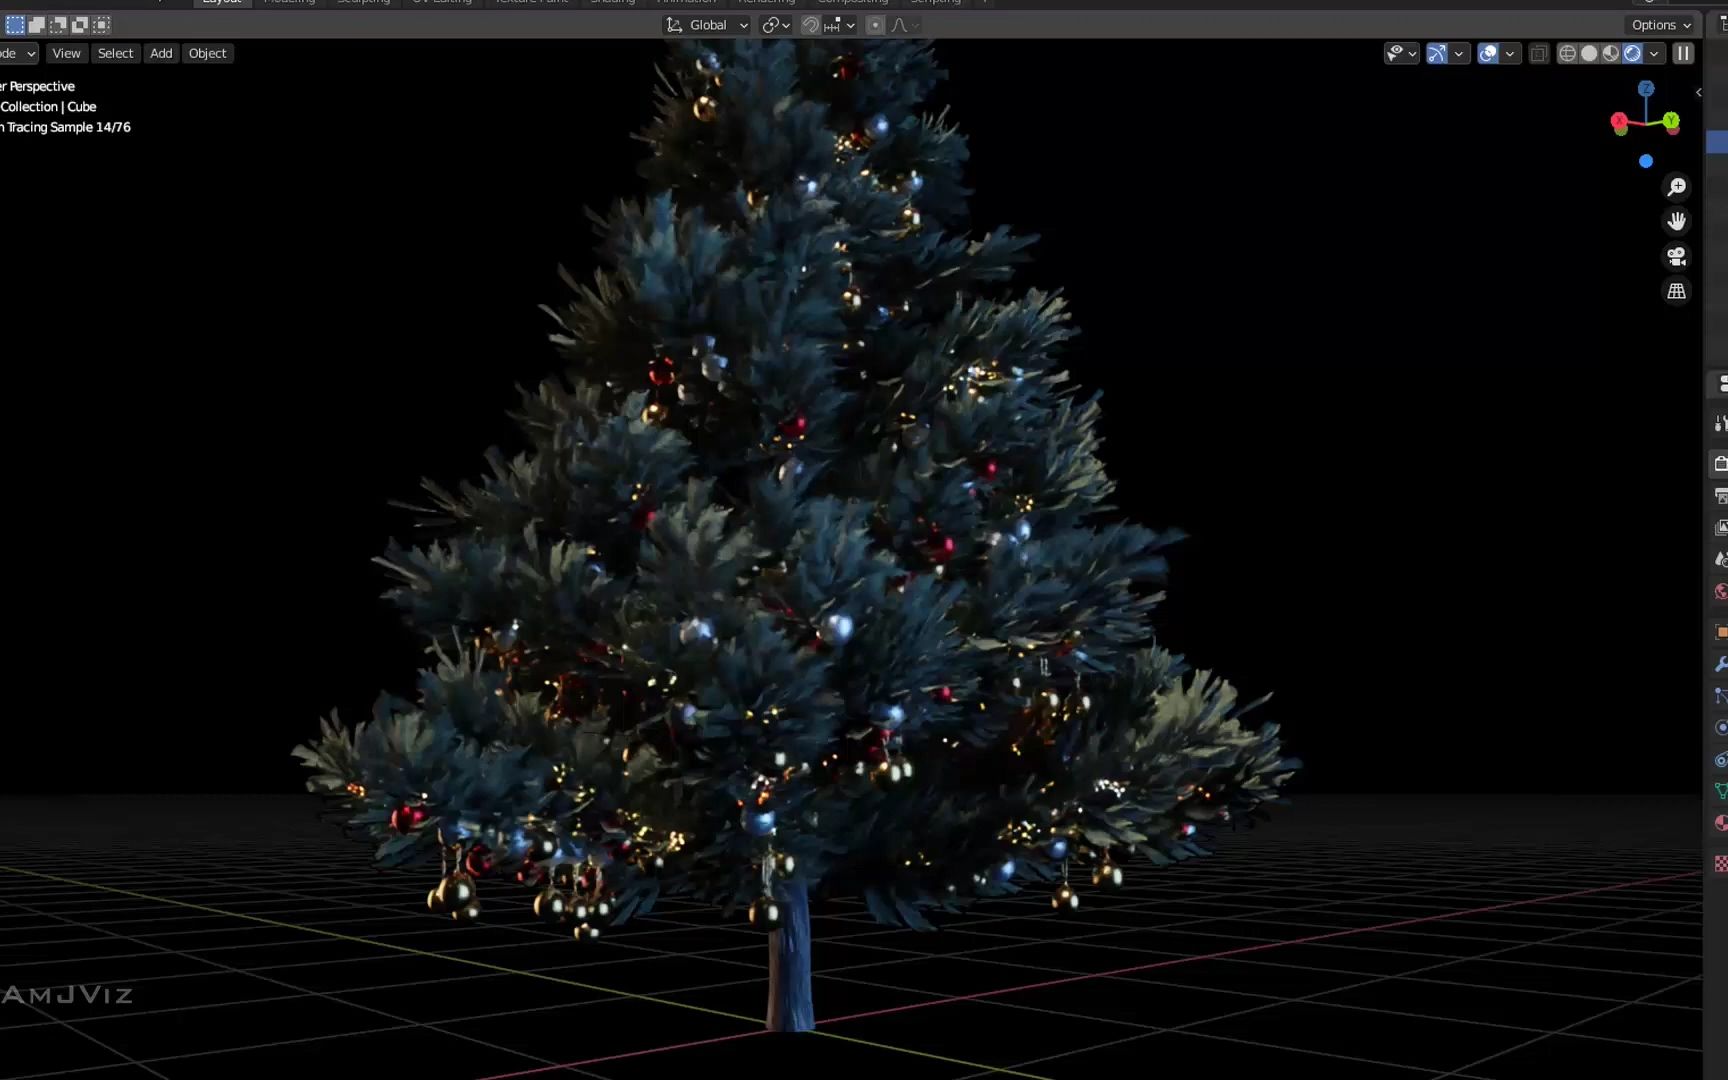The image size is (1728, 1080).
Task: Click the pan hand icon in the viewport
Action: click(x=1677, y=221)
